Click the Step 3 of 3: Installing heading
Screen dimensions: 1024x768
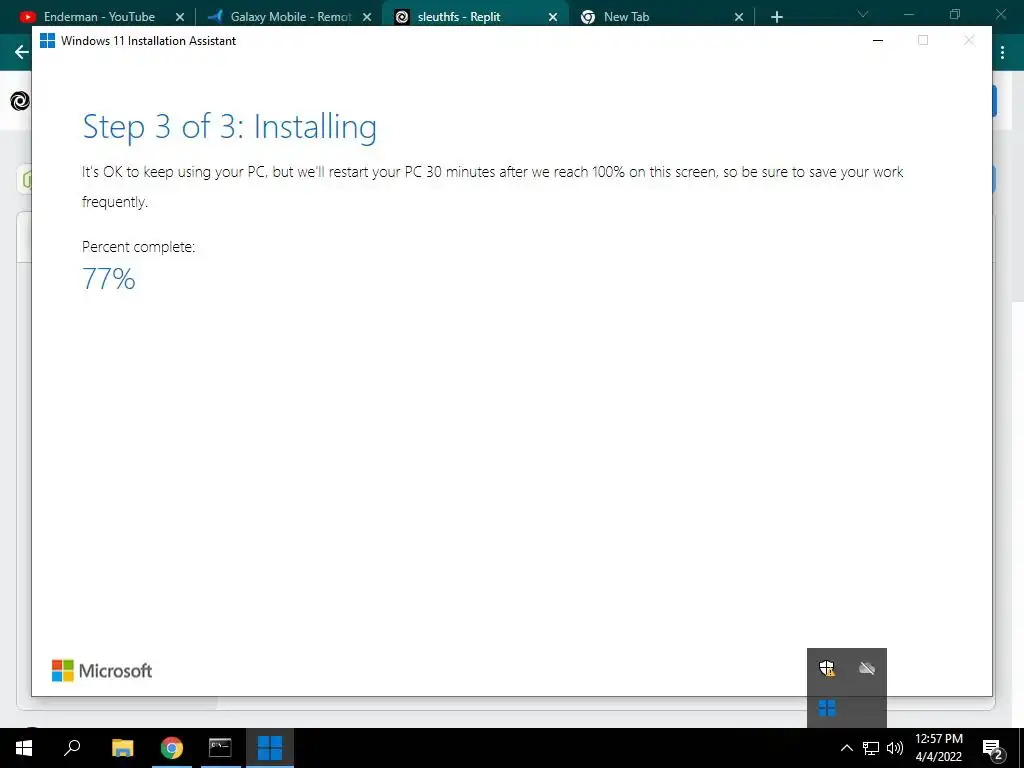tap(229, 127)
